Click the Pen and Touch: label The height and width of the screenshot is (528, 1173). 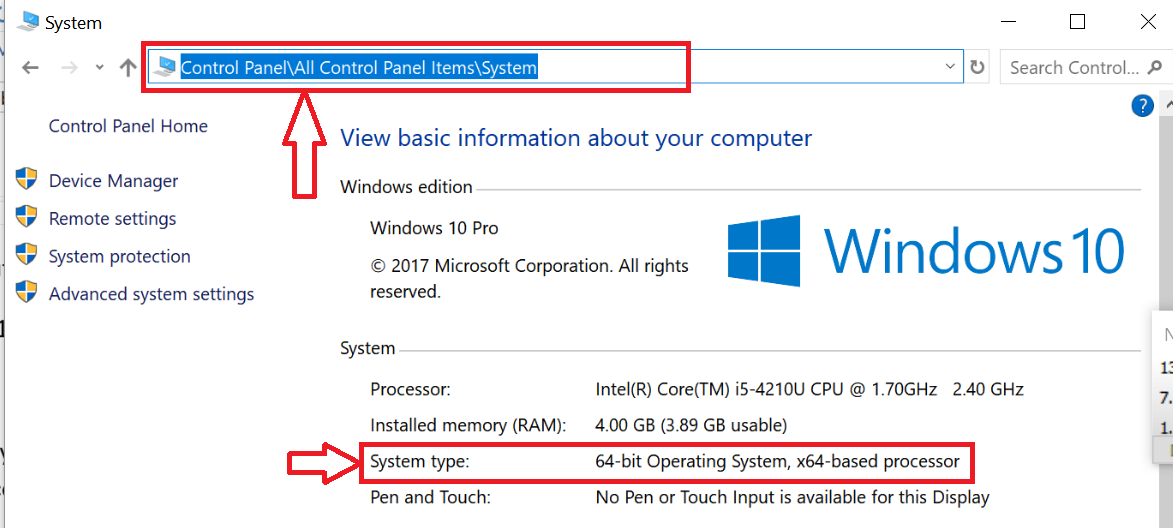tap(431, 497)
